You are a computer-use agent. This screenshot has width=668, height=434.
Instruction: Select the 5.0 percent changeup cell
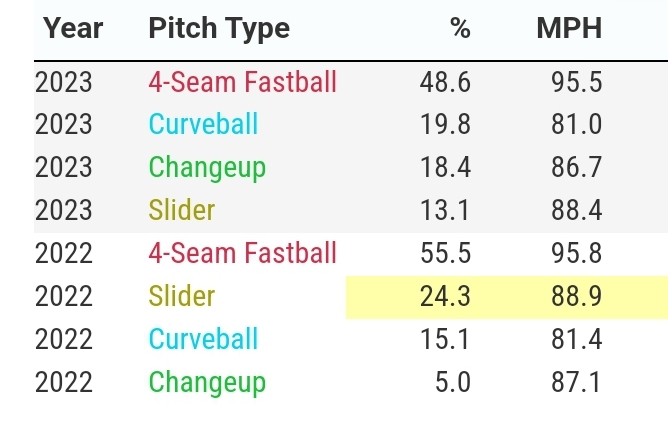pos(451,382)
